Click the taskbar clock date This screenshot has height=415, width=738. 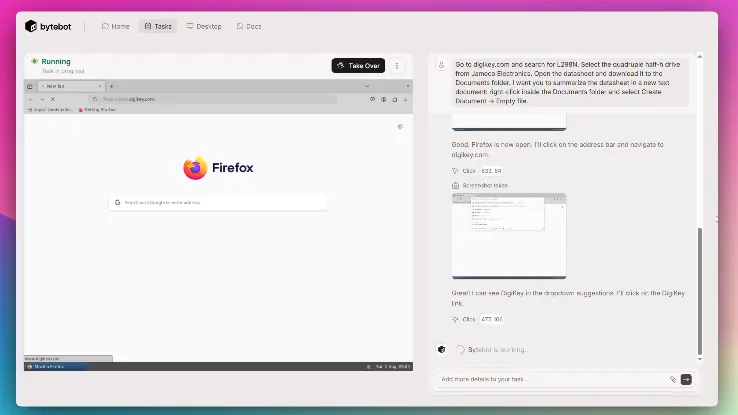point(393,367)
